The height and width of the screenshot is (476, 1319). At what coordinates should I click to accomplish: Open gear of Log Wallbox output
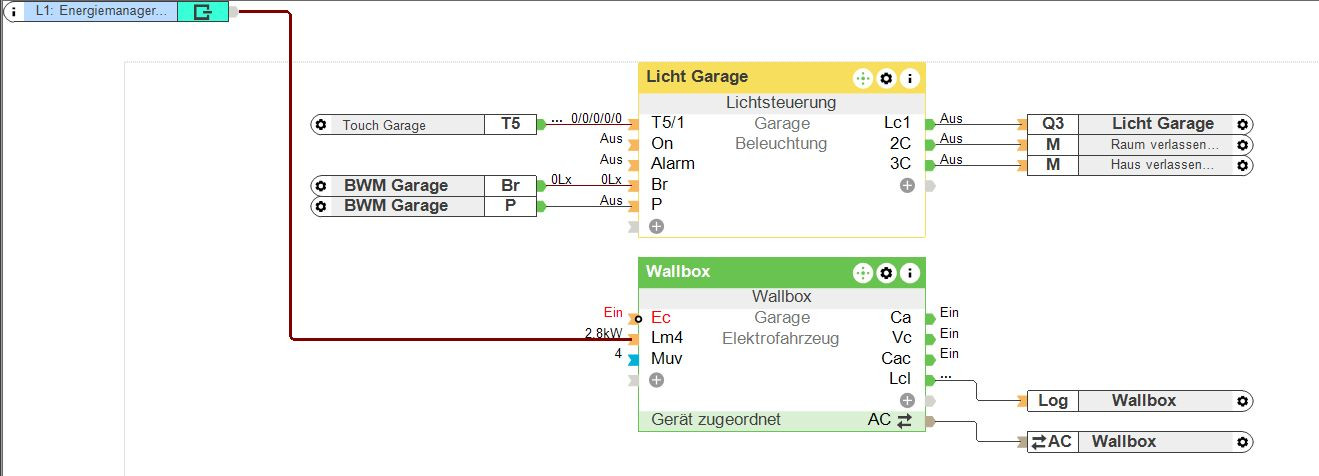1242,401
